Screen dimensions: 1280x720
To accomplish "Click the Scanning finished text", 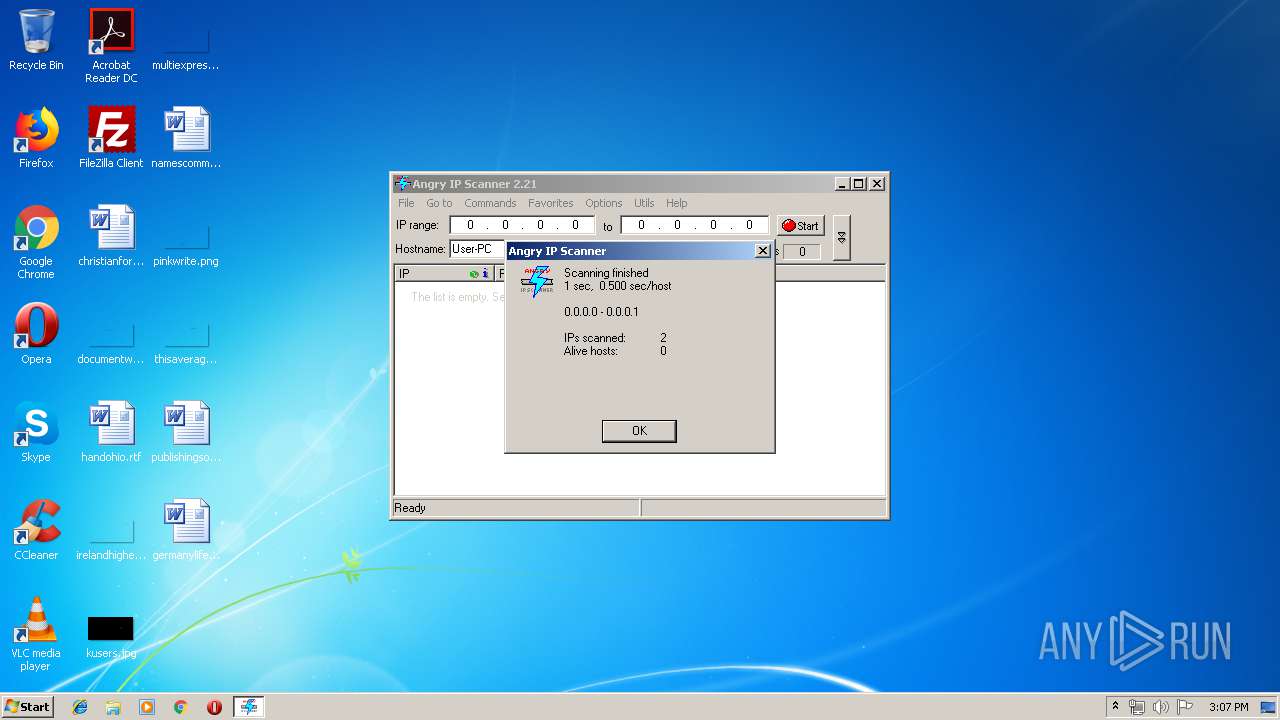I will point(606,273).
